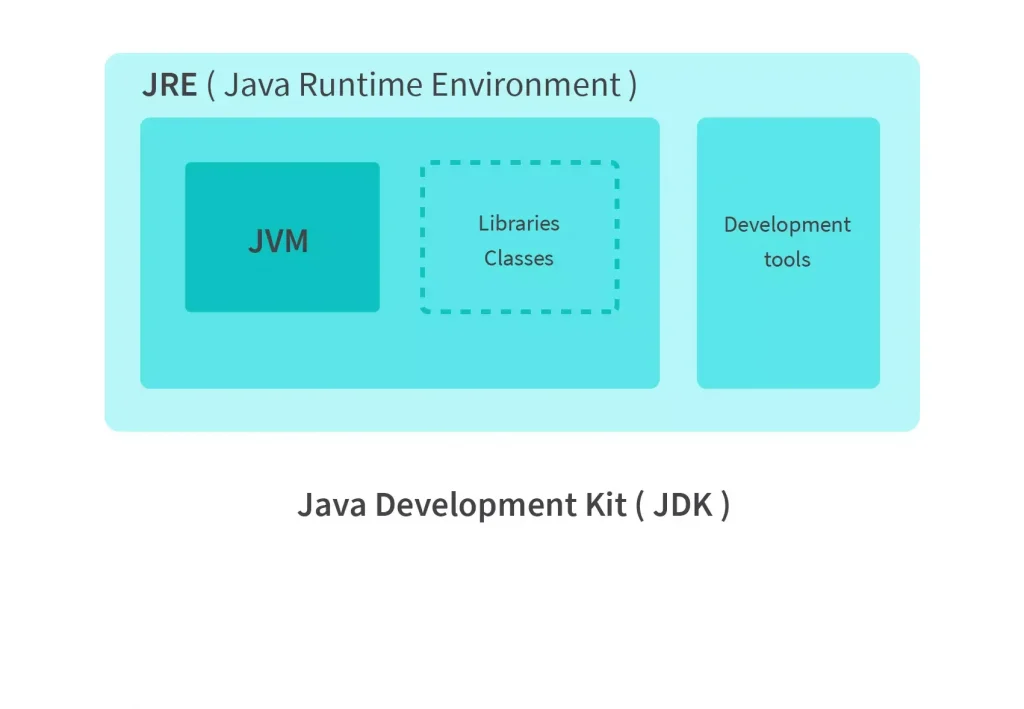Screen dimensions: 1024x709
Task: Toggle the dashed border of the Libraries box
Action: tap(519, 163)
